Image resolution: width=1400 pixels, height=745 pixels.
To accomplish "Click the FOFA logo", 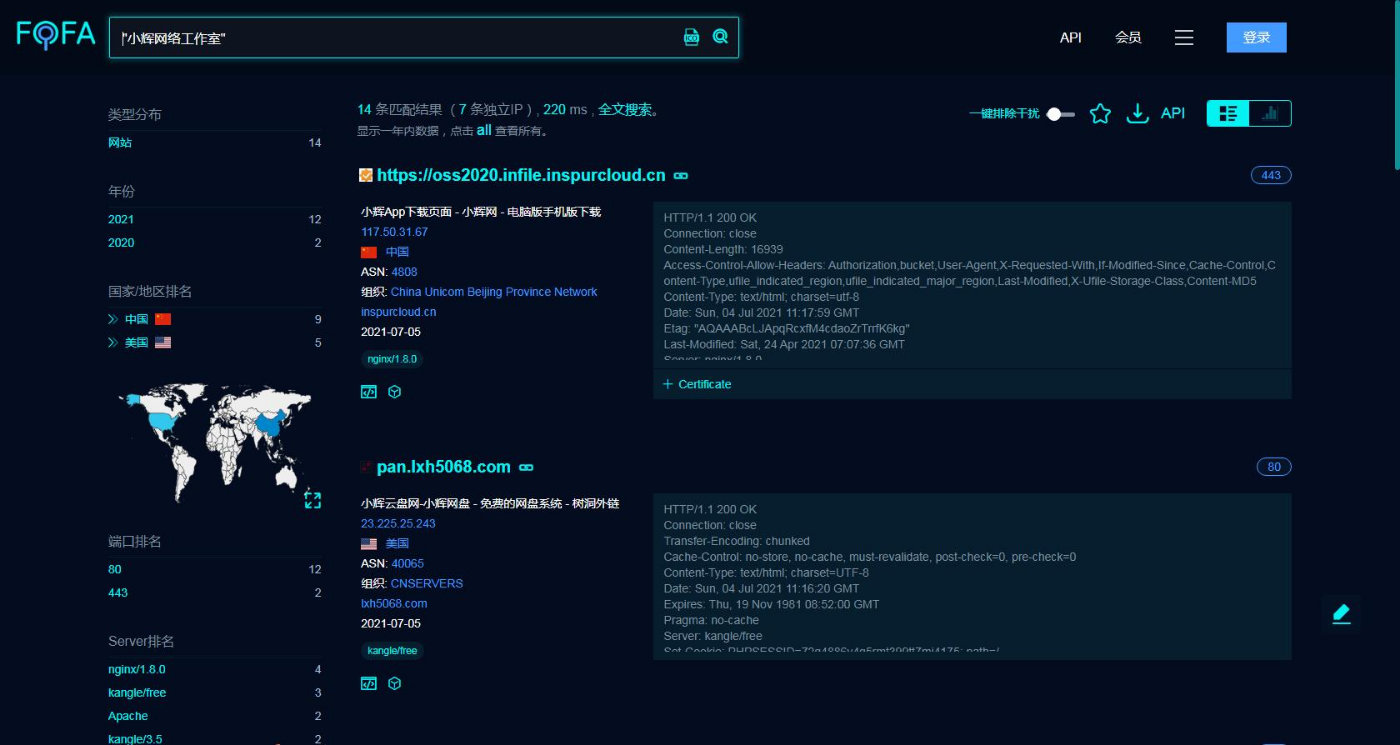I will [x=55, y=35].
